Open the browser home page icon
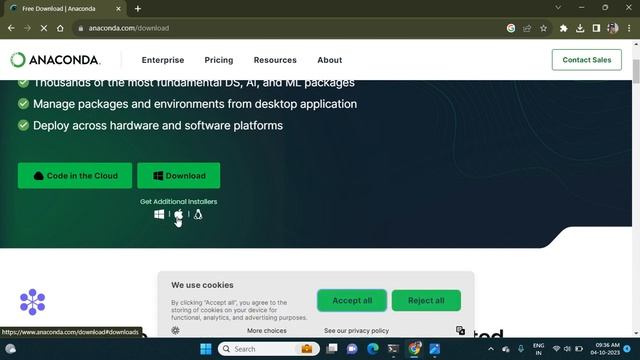This screenshot has height=360, width=640. tap(60, 28)
